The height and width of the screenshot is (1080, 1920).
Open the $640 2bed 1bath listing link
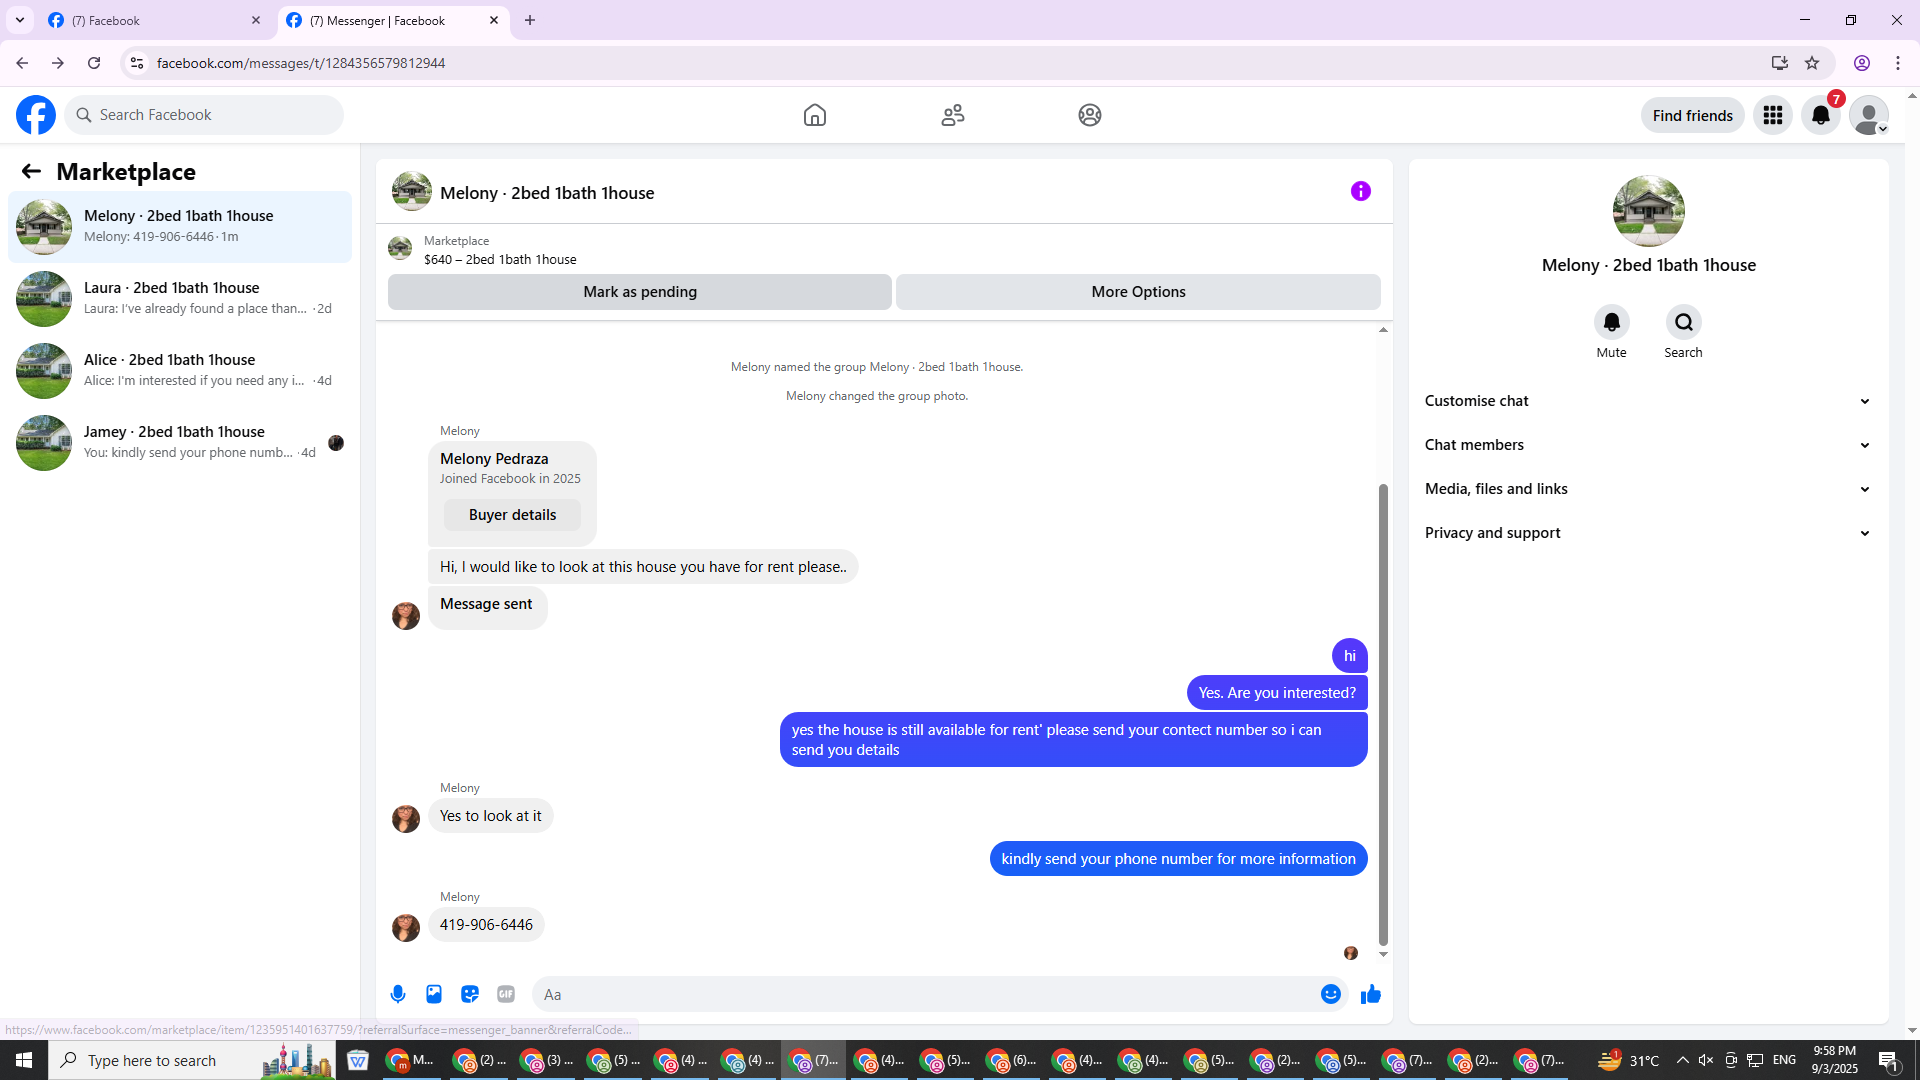click(500, 259)
